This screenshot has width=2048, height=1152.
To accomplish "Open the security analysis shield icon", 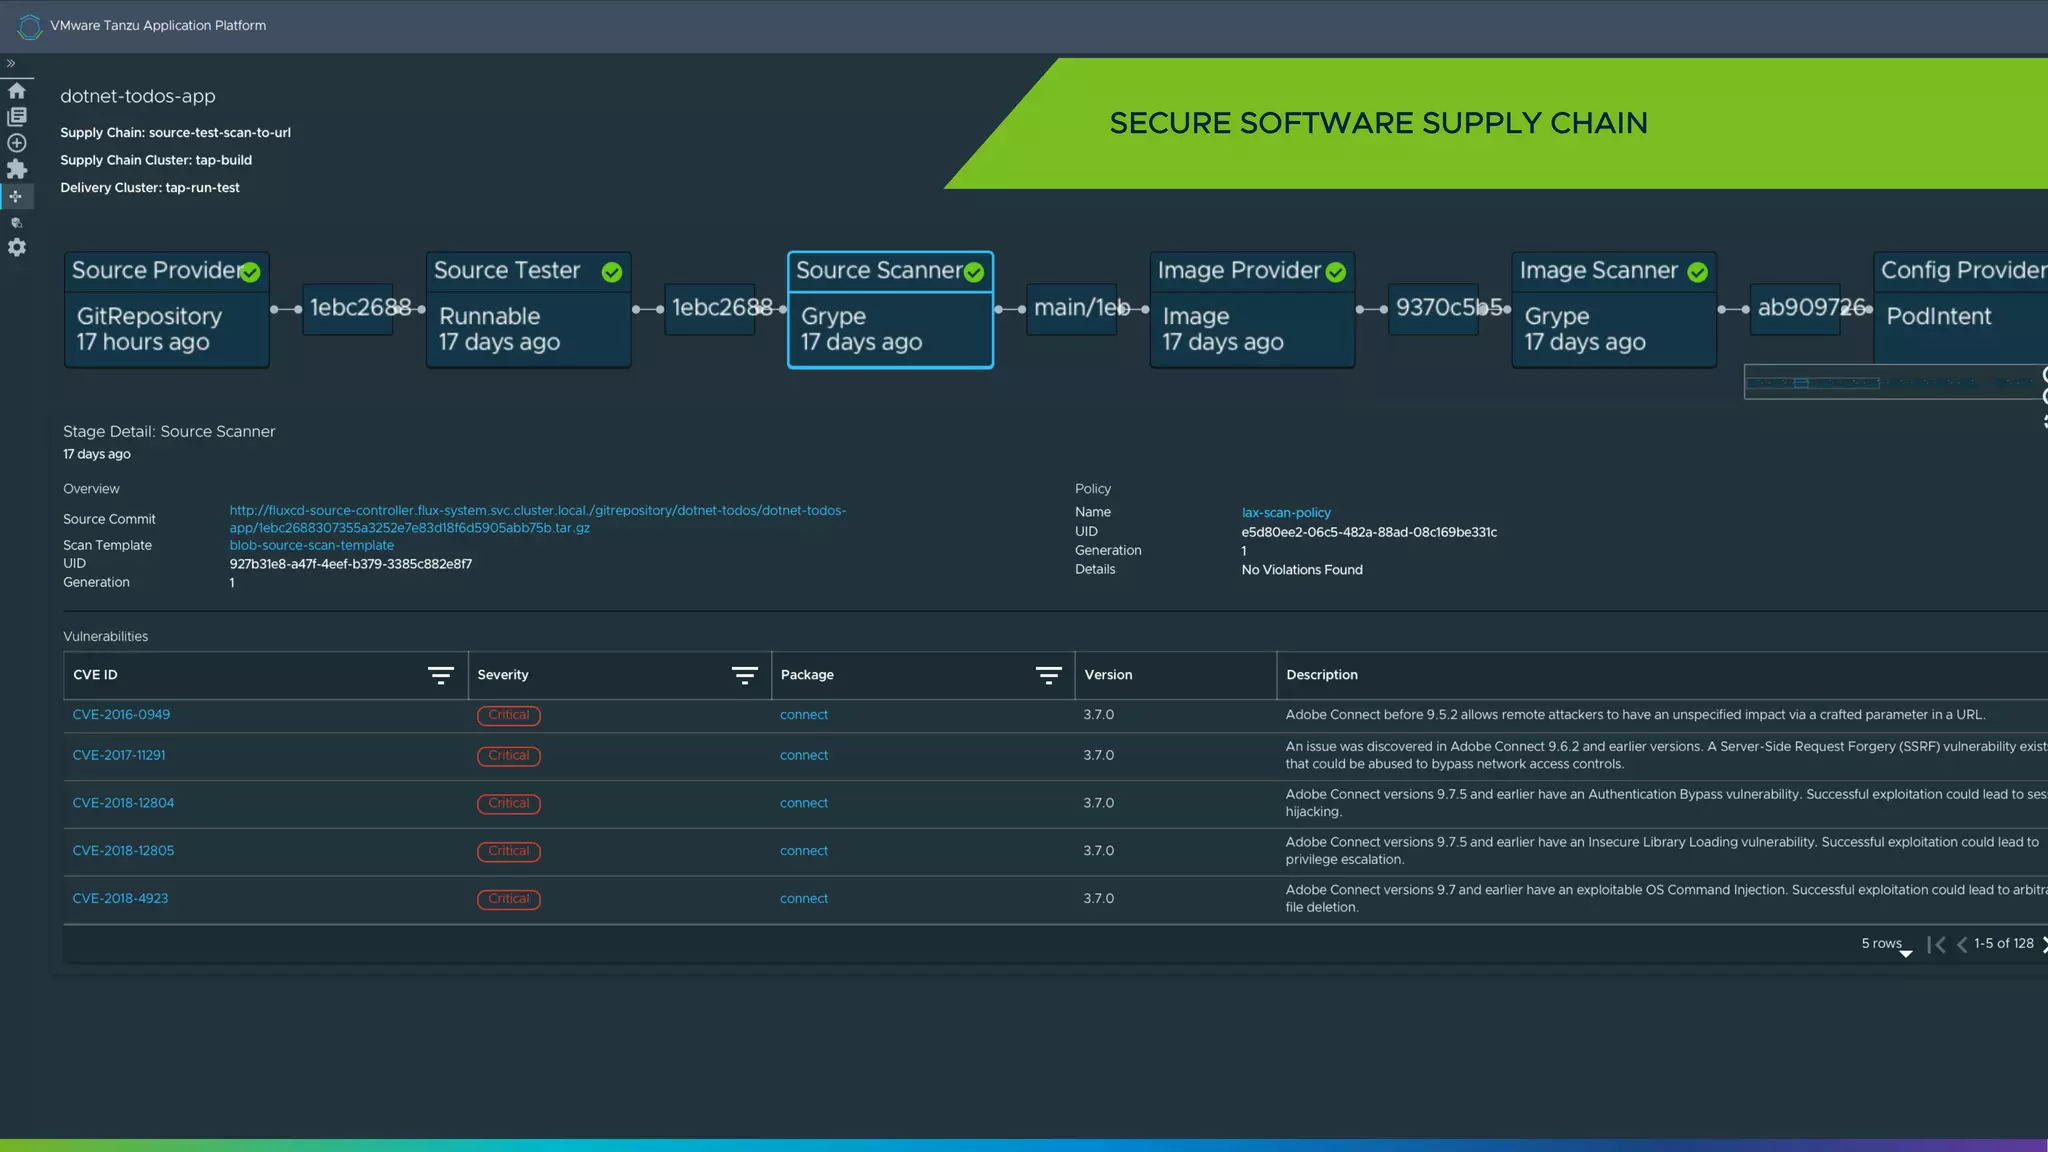I will pyautogui.click(x=16, y=222).
